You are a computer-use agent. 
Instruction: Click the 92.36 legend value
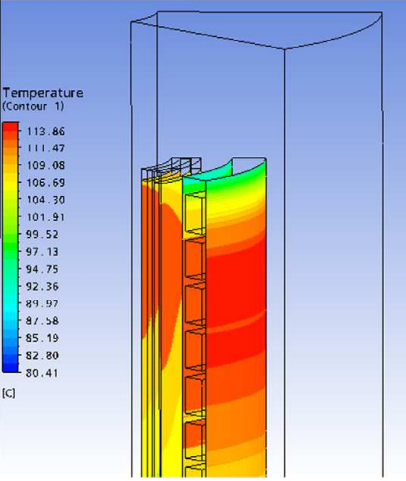coord(42,286)
